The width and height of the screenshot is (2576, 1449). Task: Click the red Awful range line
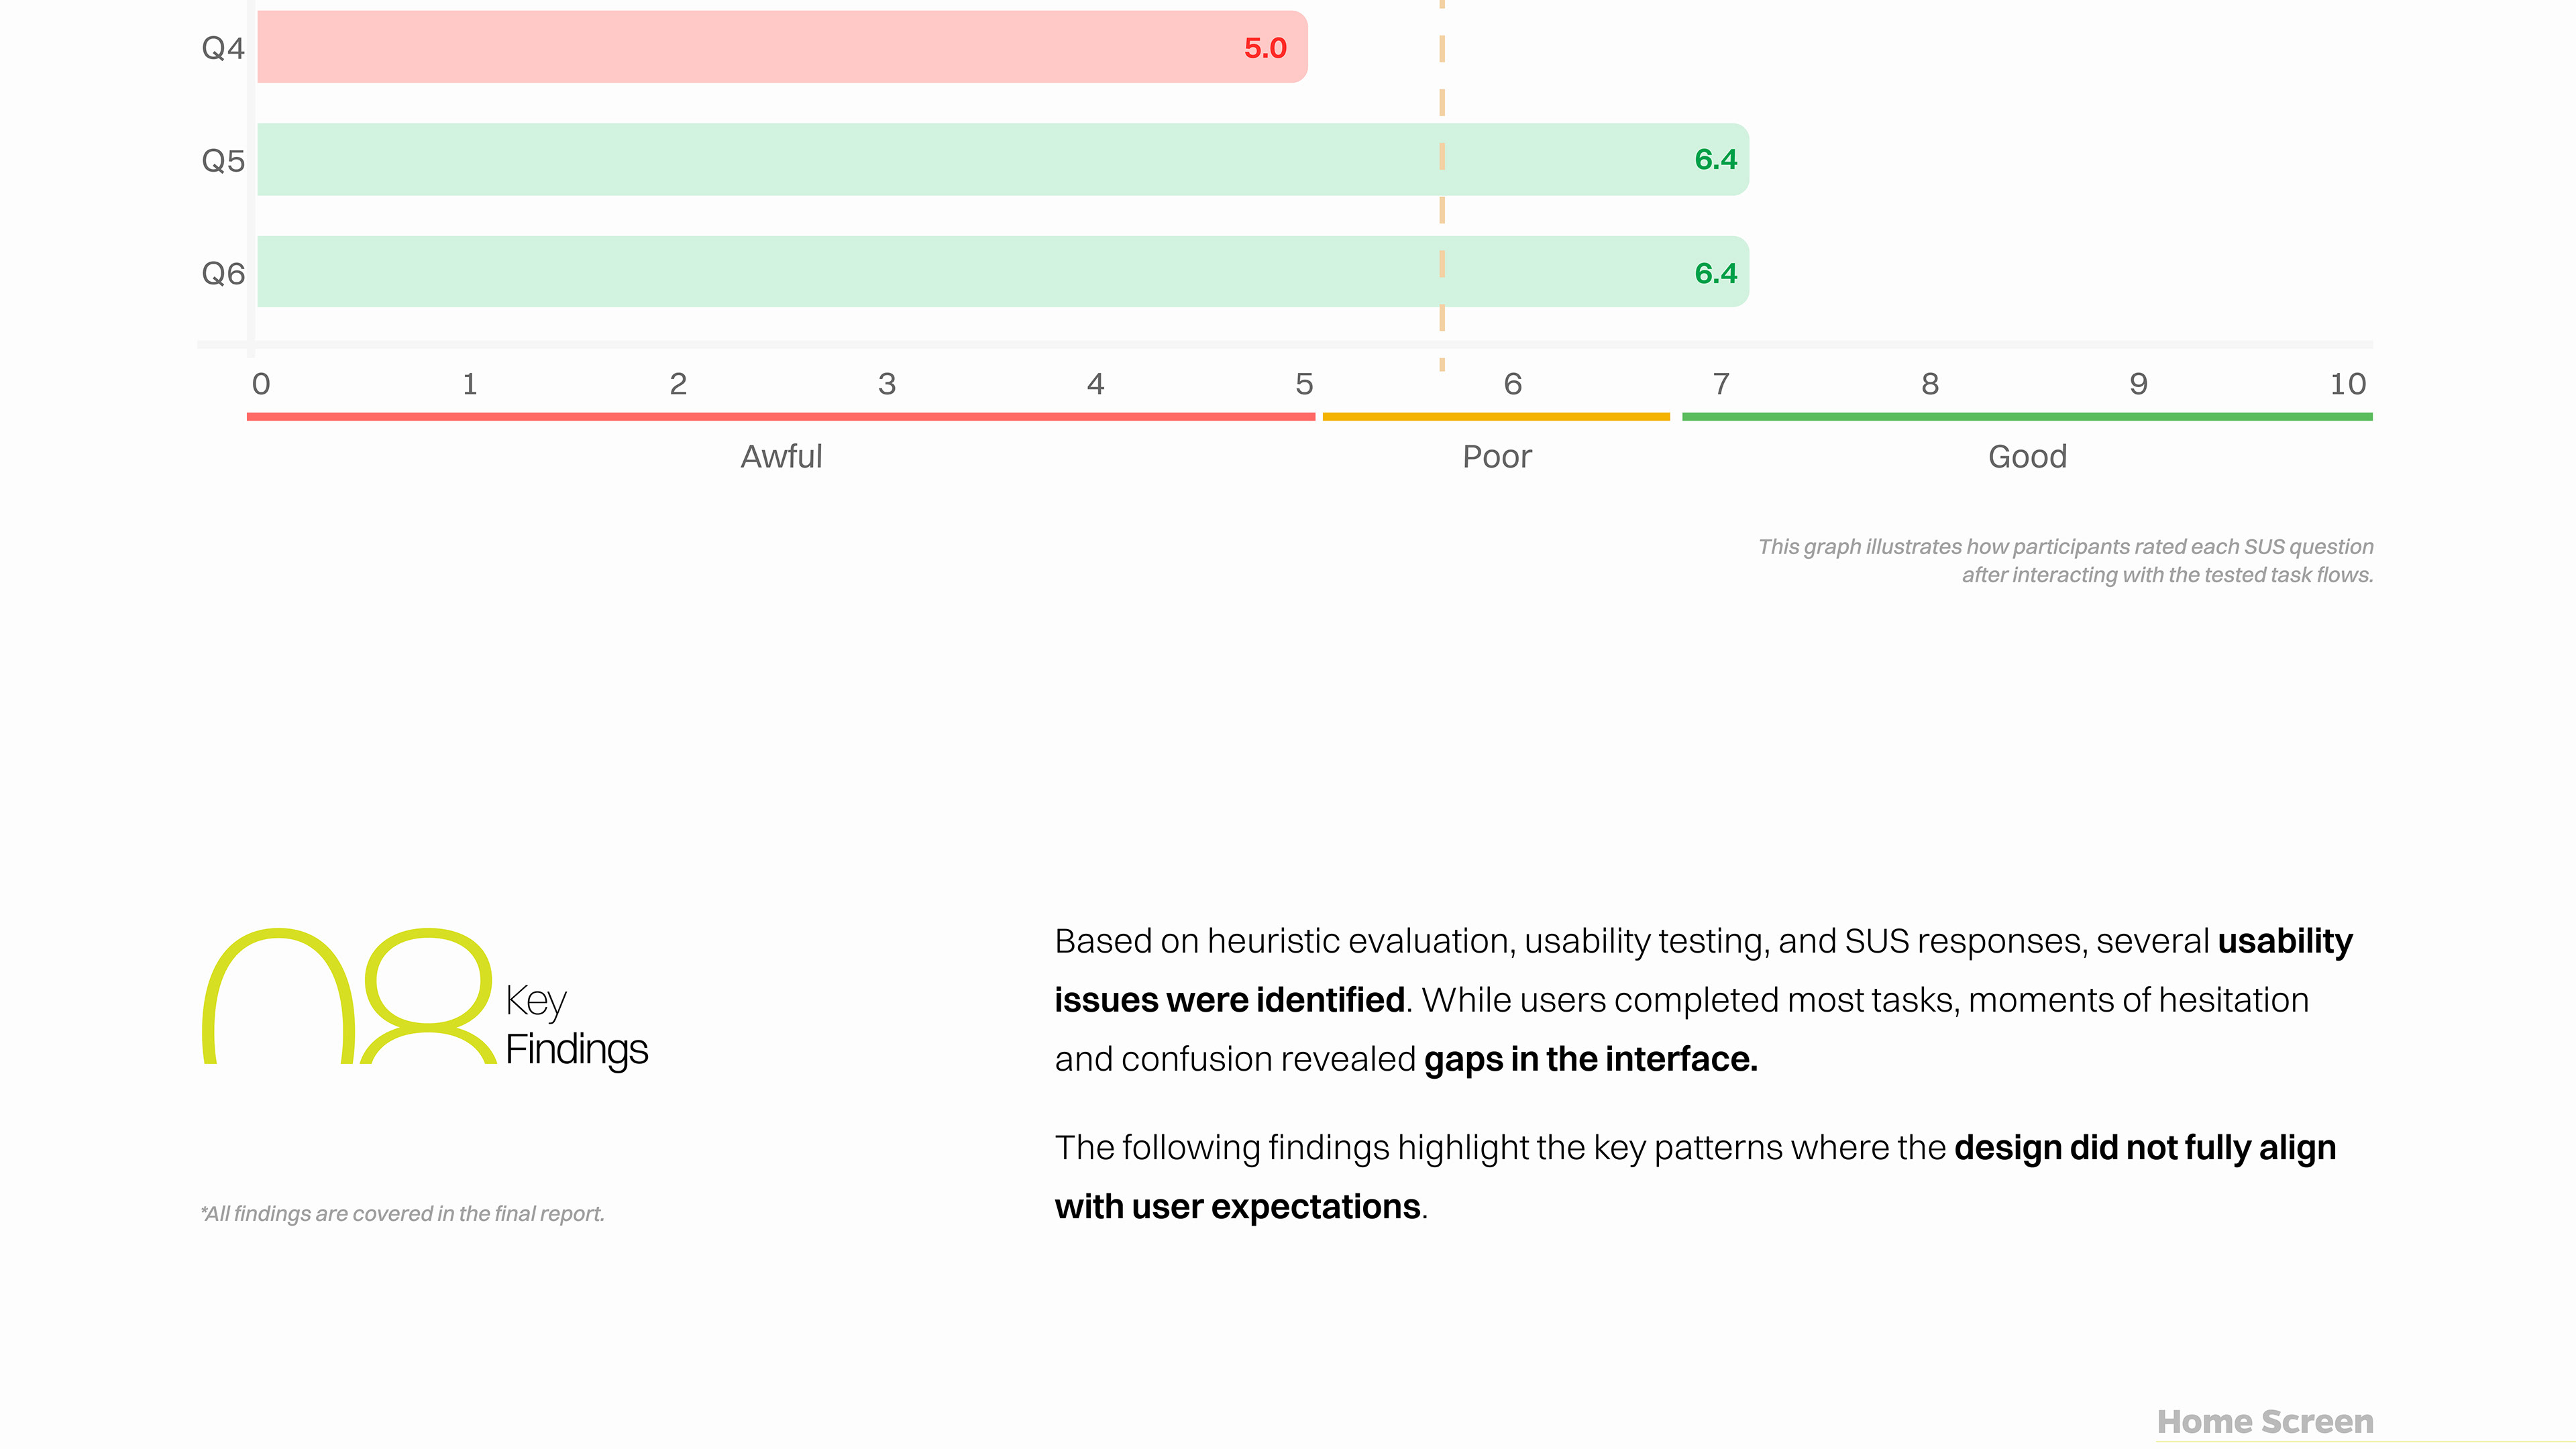[x=780, y=416]
